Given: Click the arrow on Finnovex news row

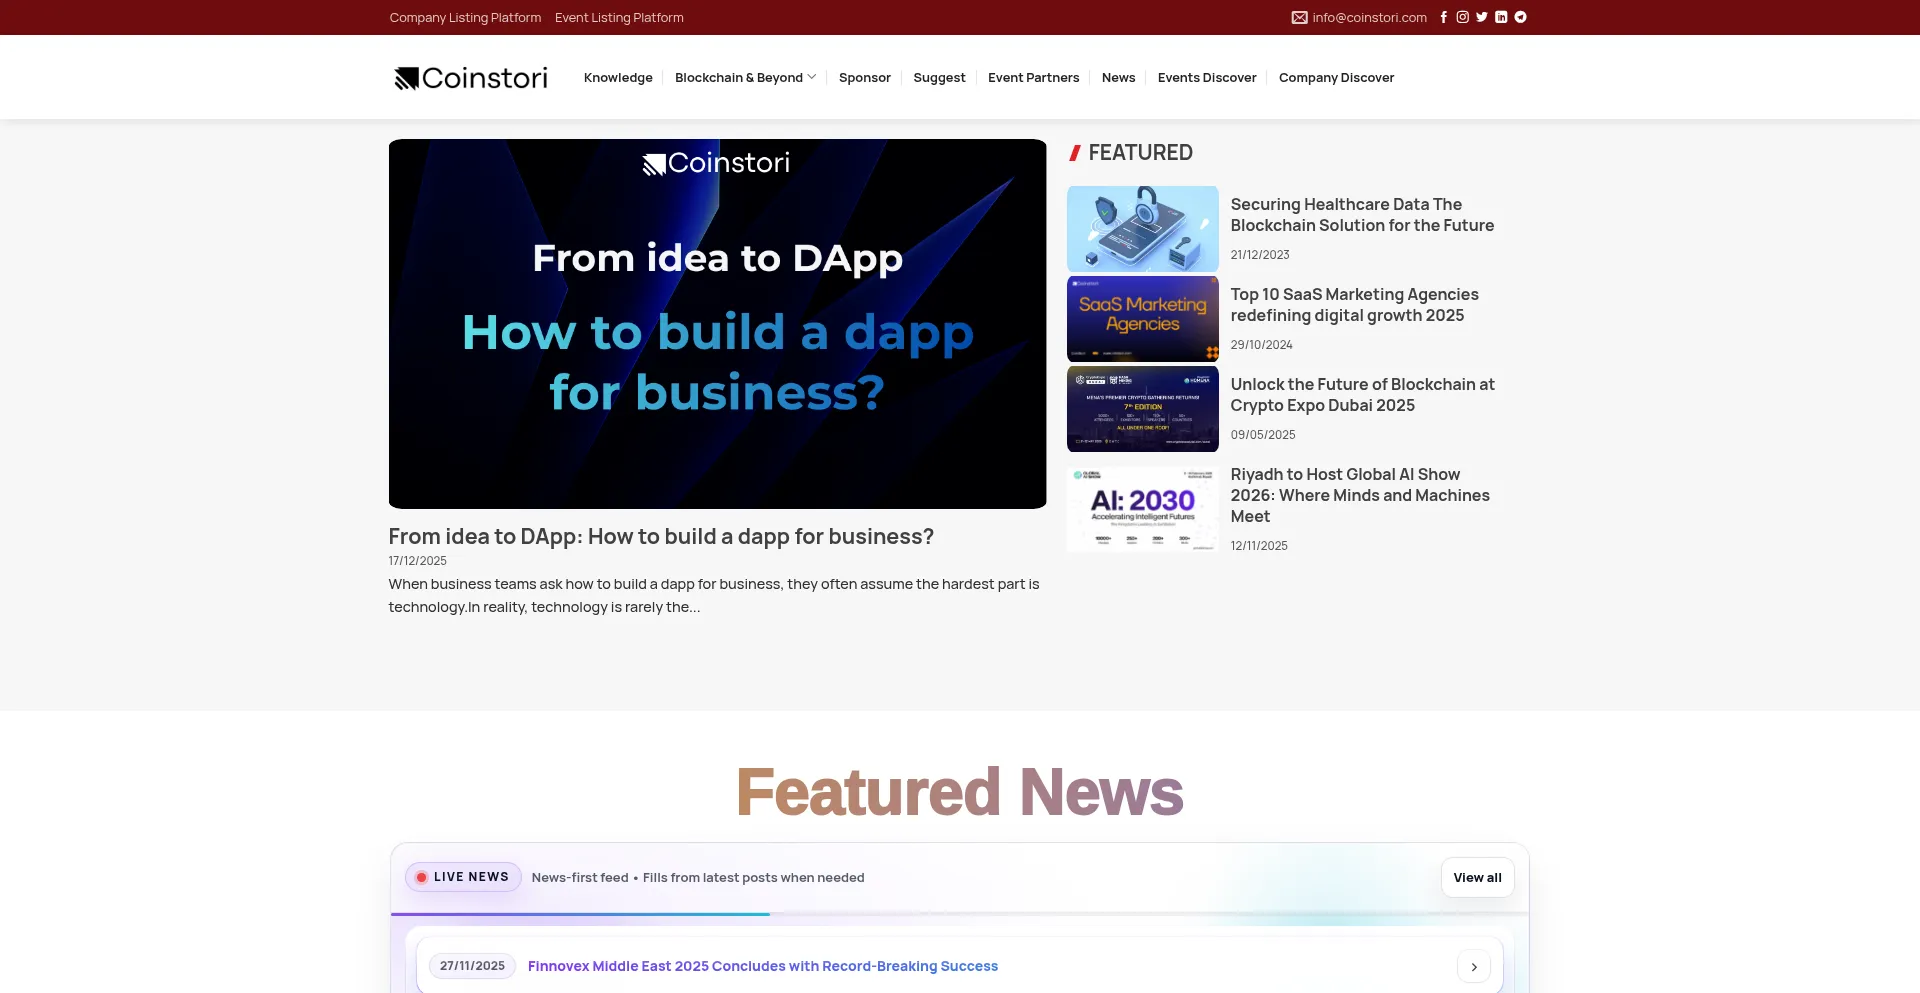Looking at the screenshot, I should (1473, 966).
